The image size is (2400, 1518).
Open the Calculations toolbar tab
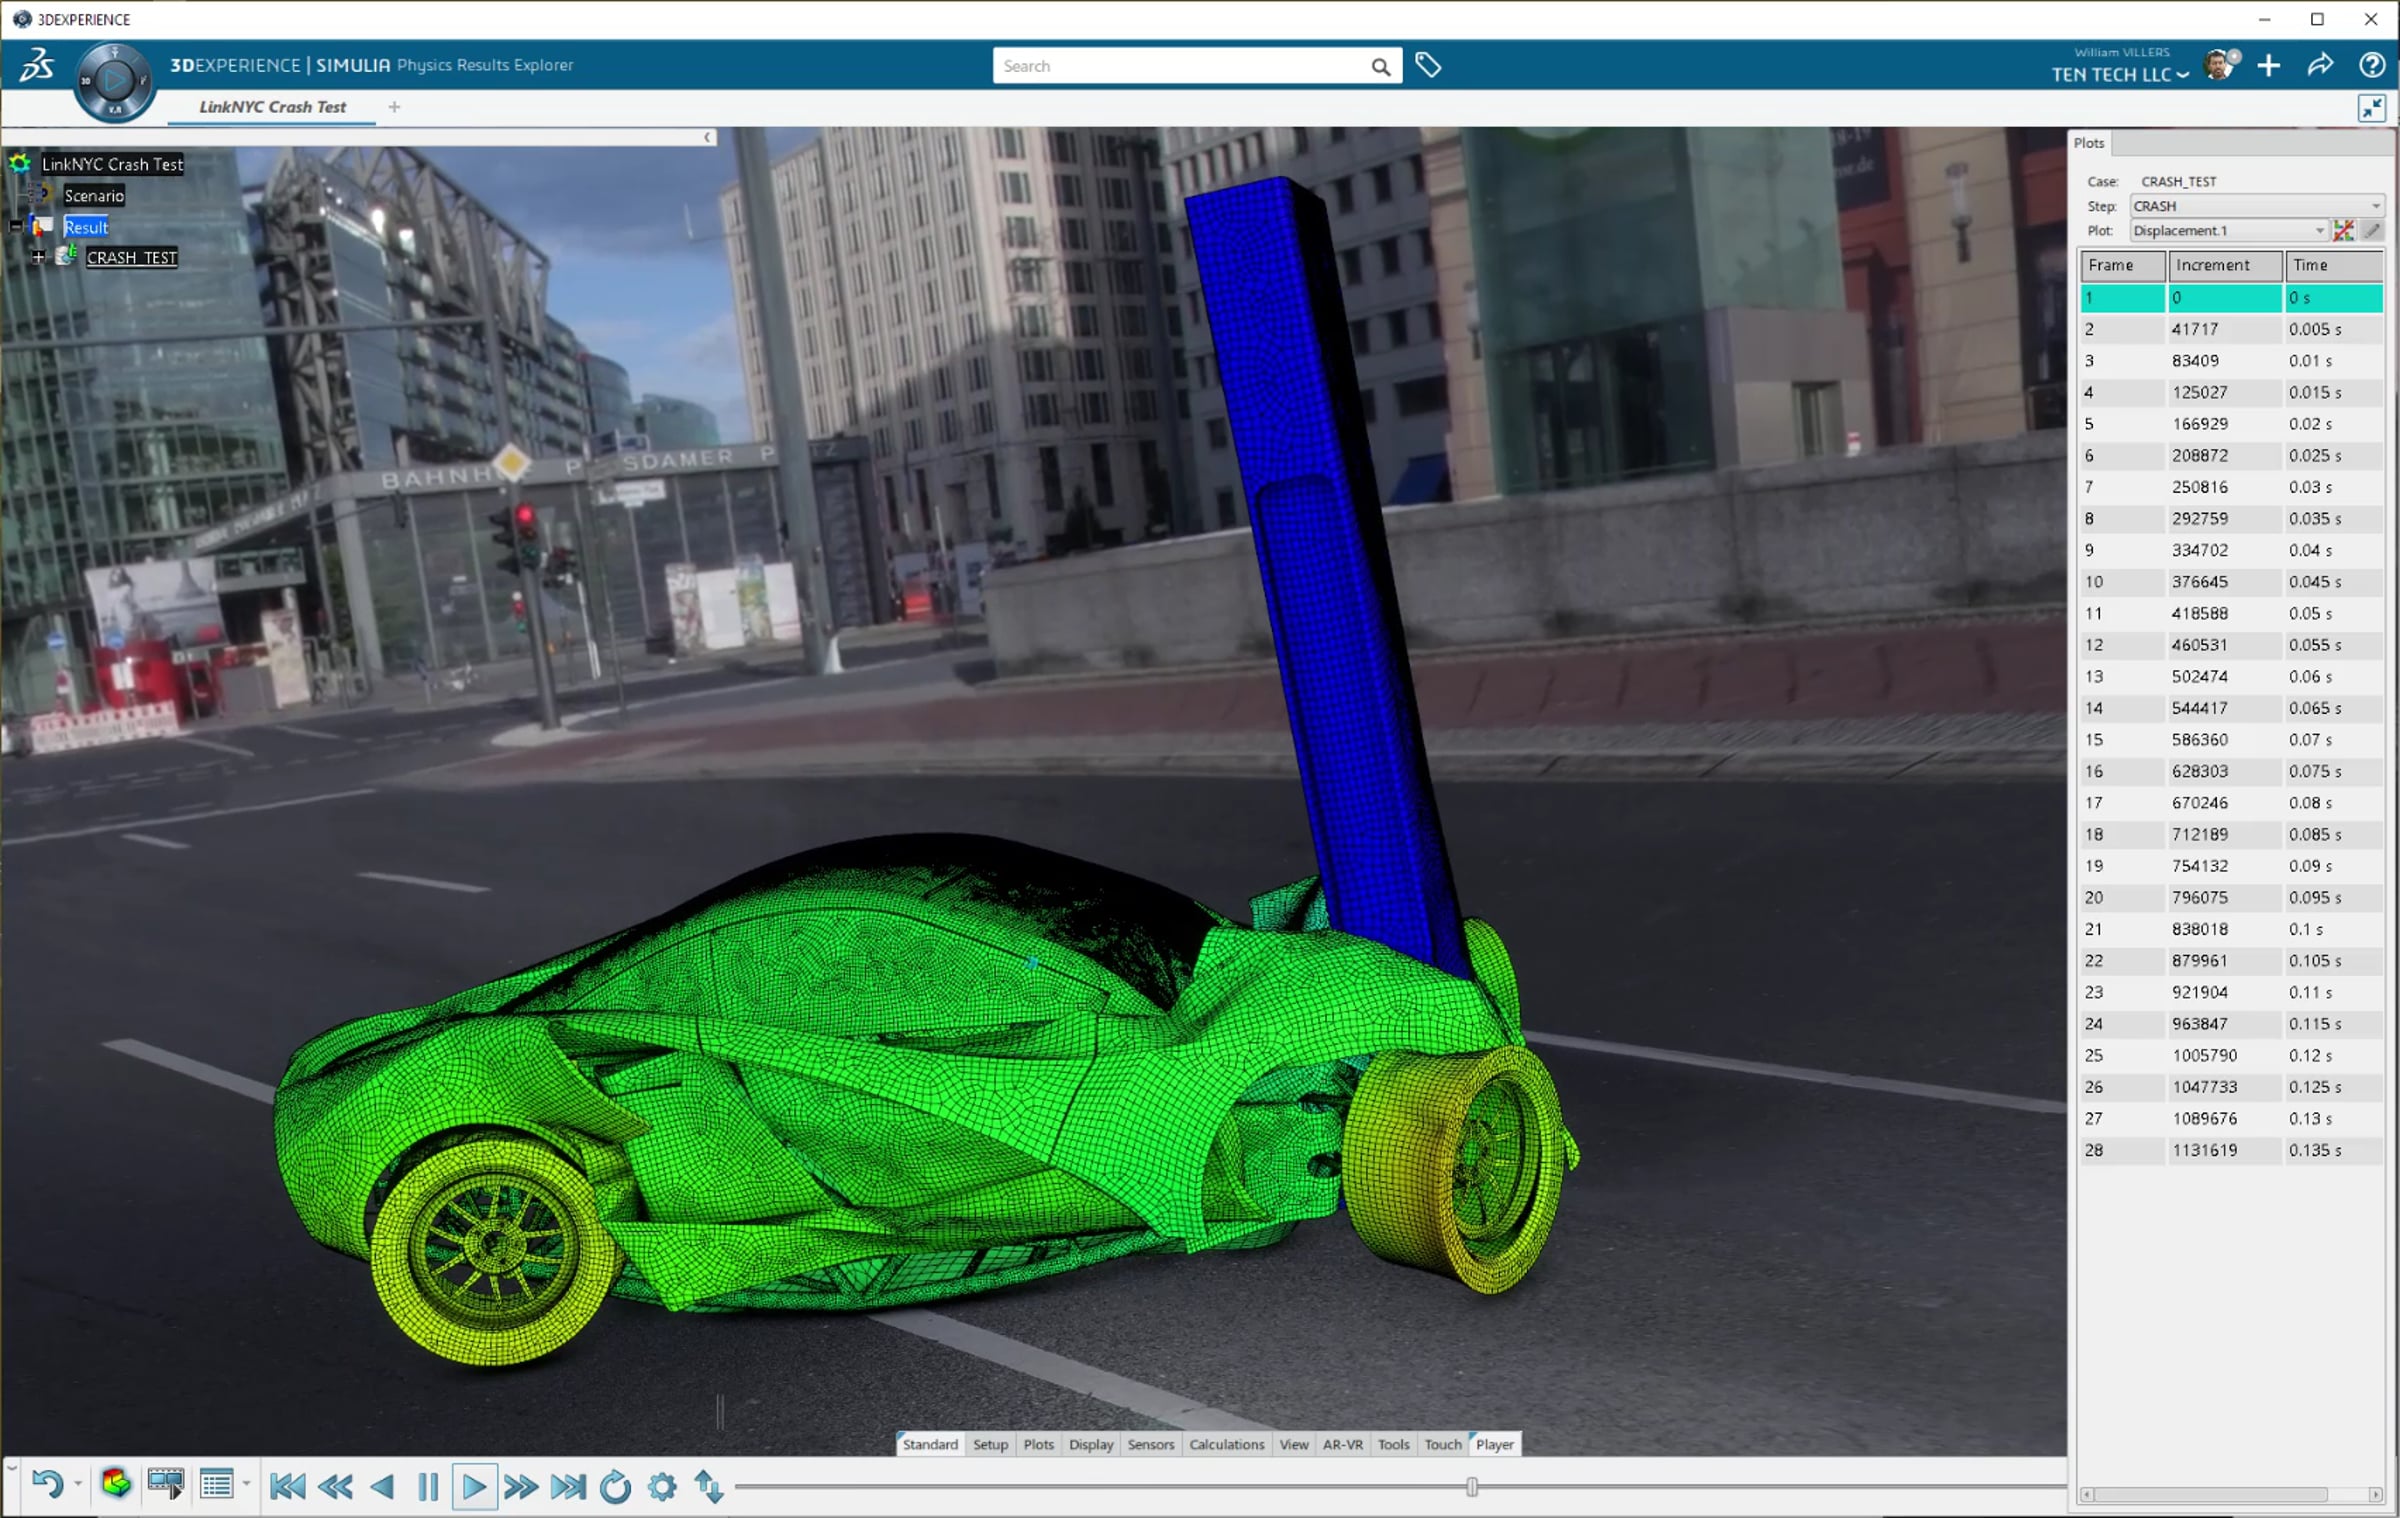point(1226,1444)
